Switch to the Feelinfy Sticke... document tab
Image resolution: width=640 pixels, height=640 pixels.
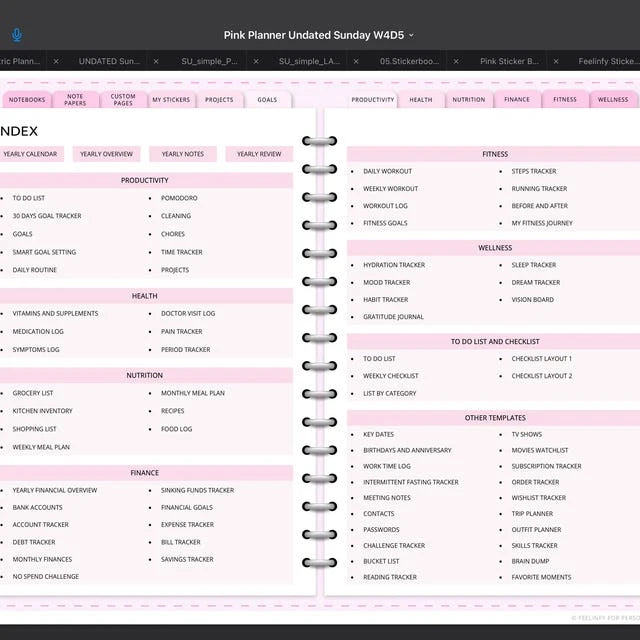coord(609,61)
